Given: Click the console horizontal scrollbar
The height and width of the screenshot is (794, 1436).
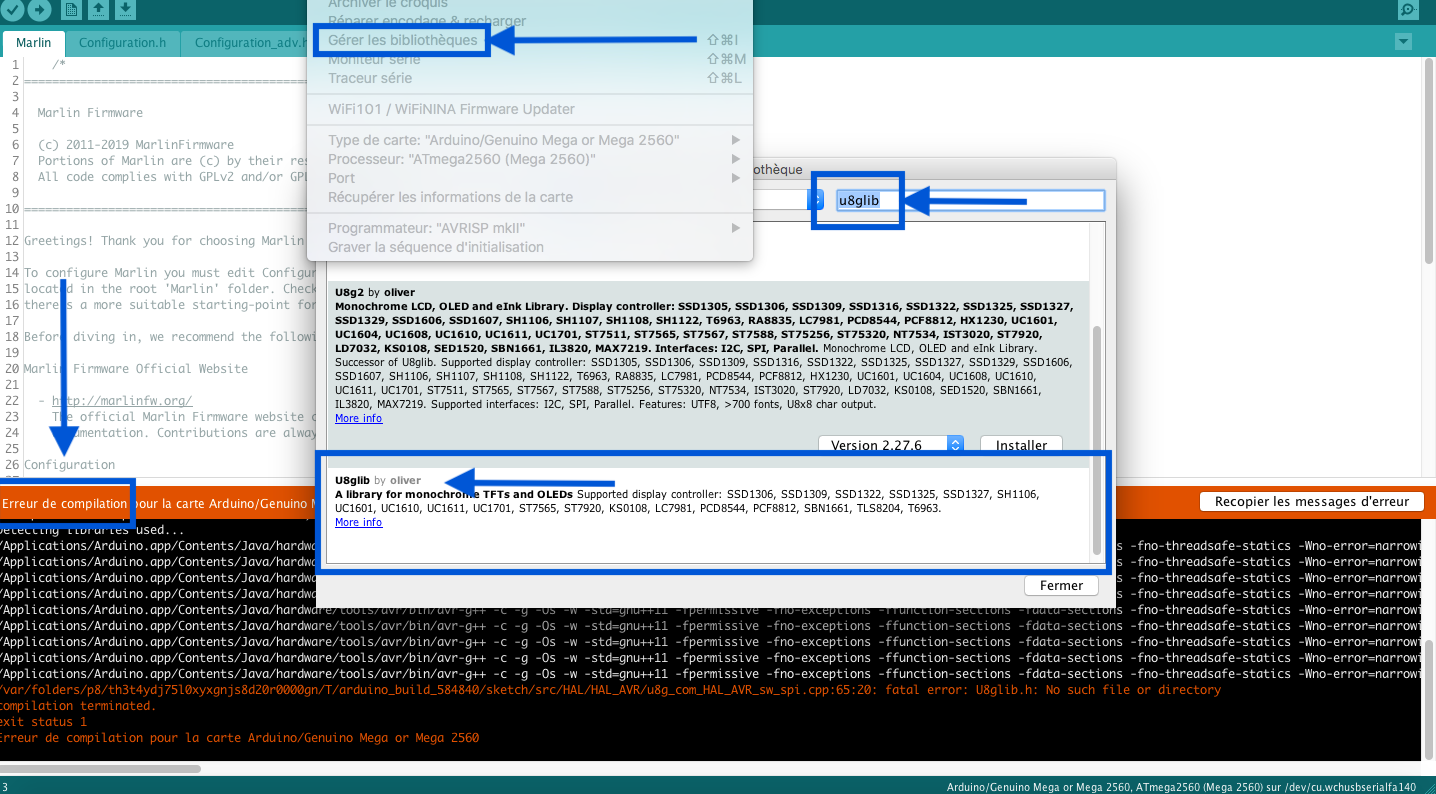Looking at the screenshot, I should (x=100, y=769).
